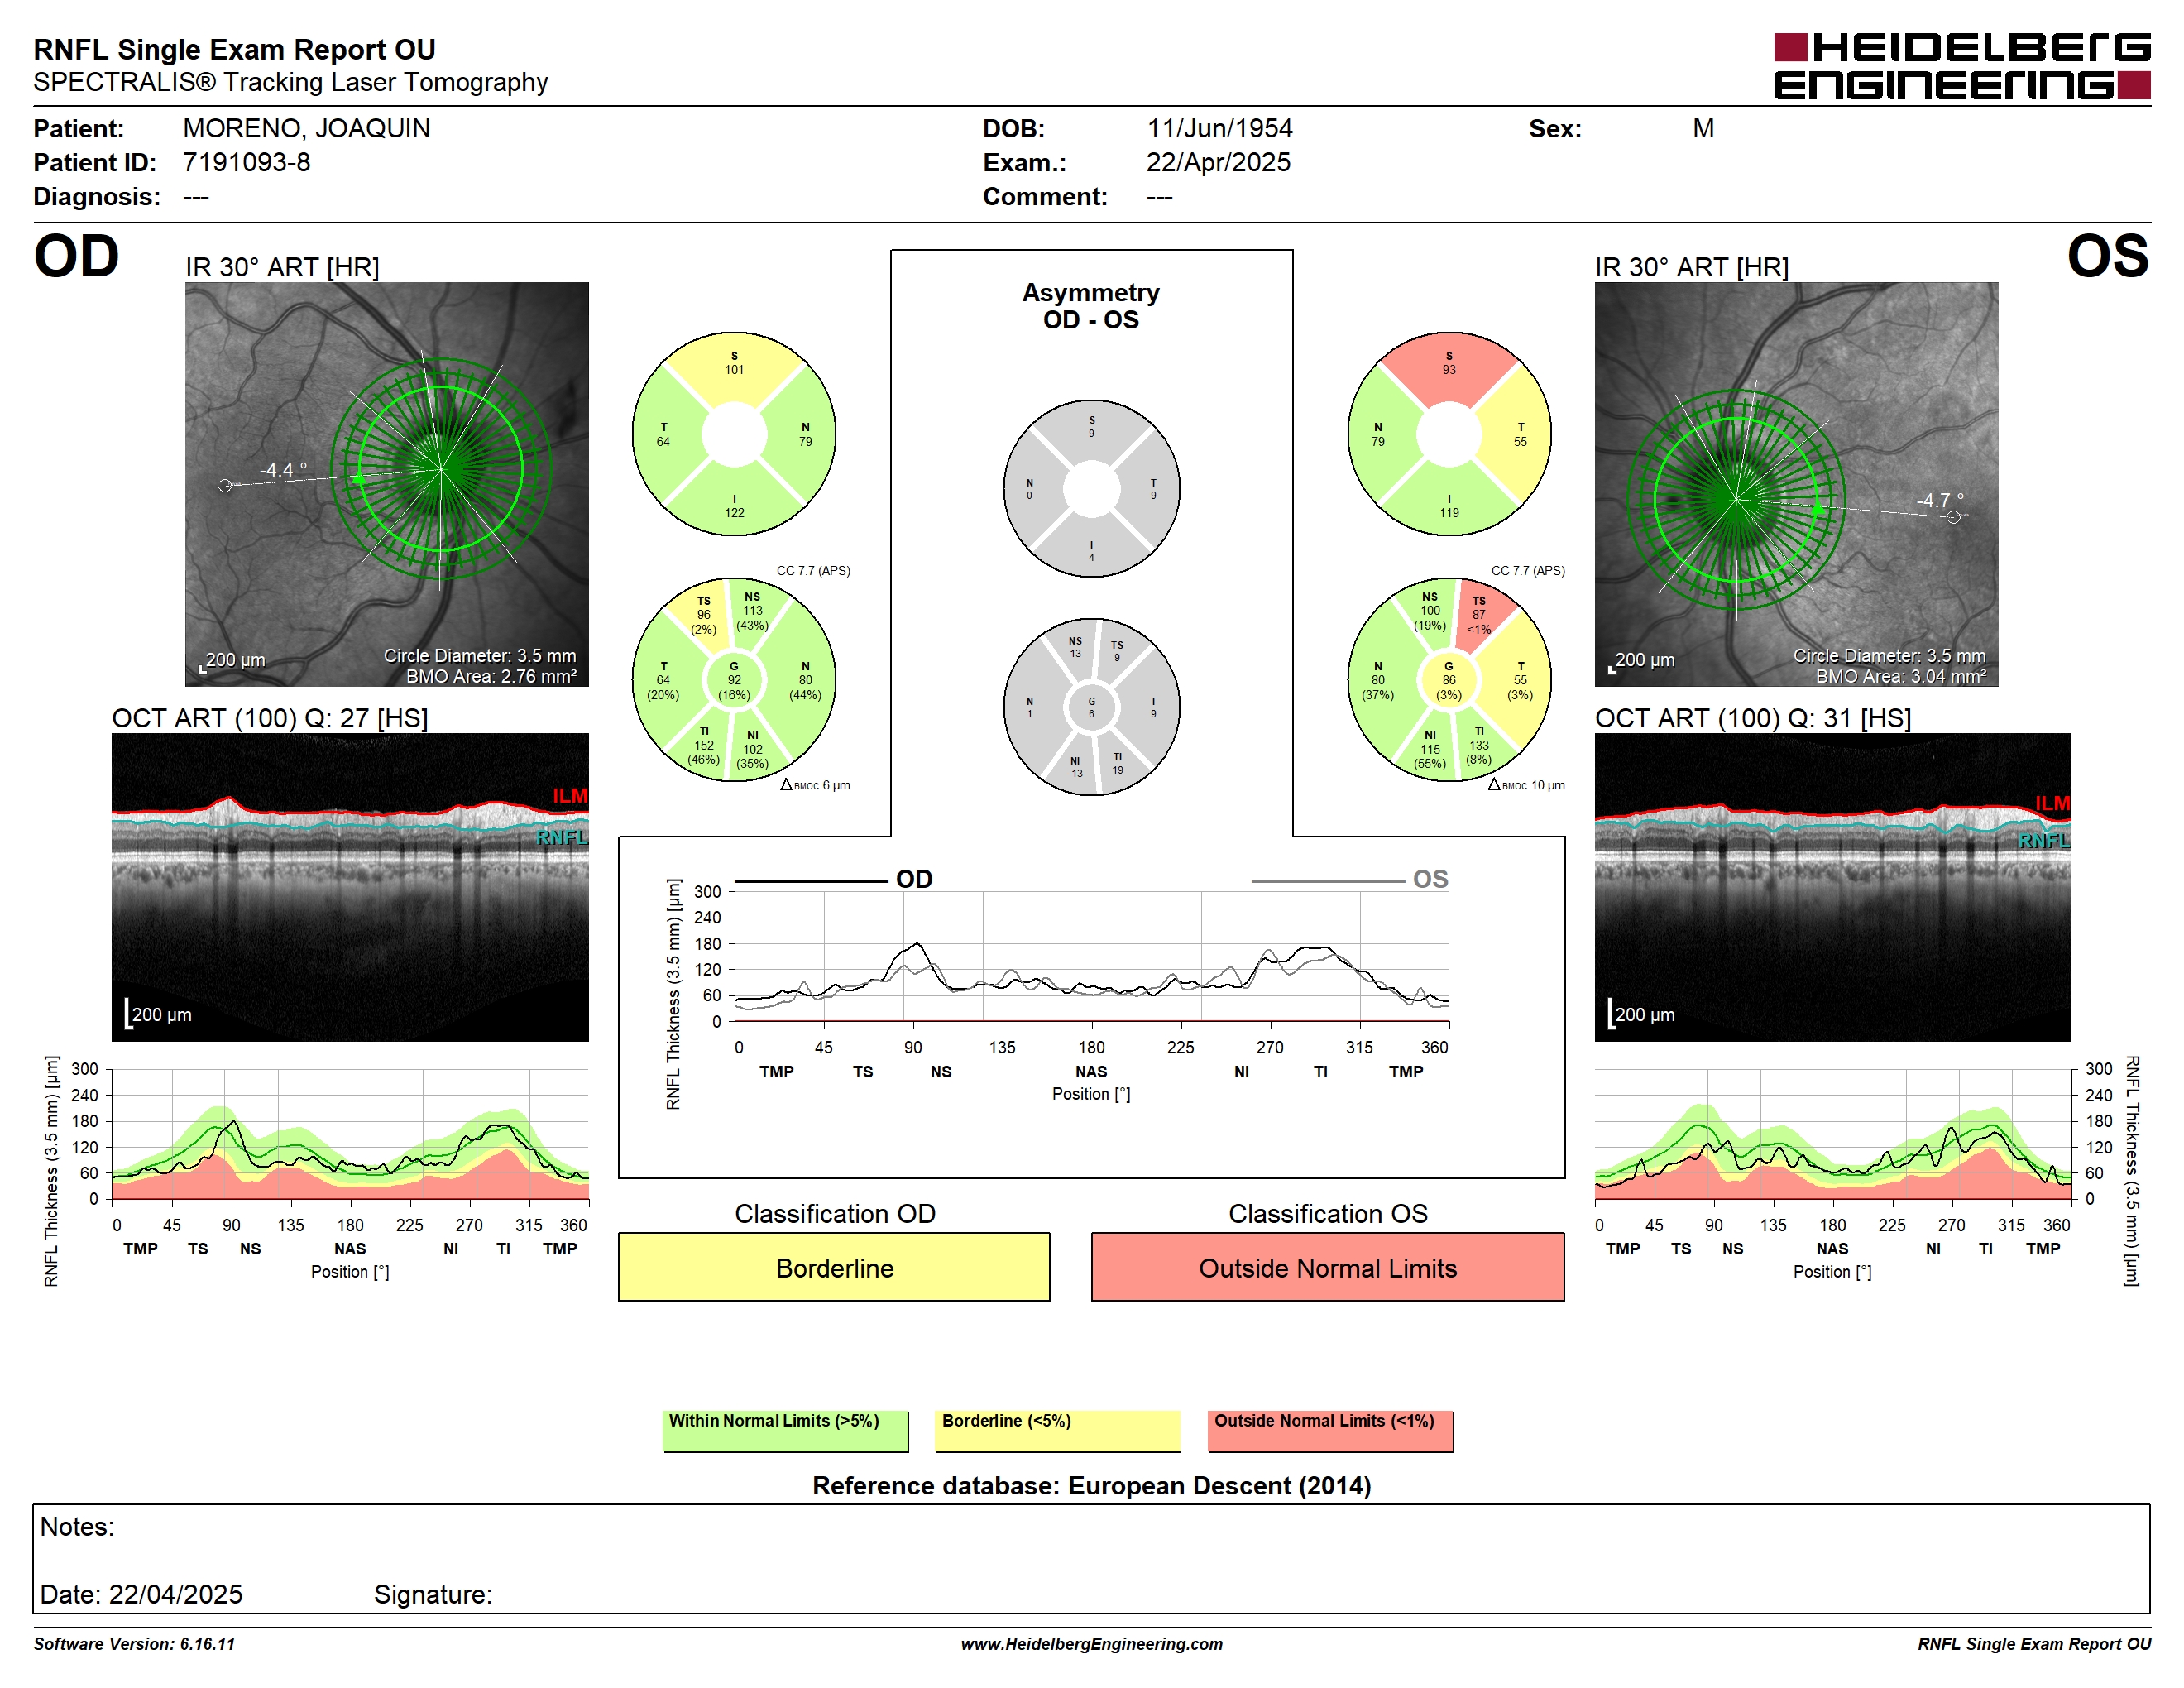Click the OS BMO Area 3.04 mm² text

(1901, 676)
